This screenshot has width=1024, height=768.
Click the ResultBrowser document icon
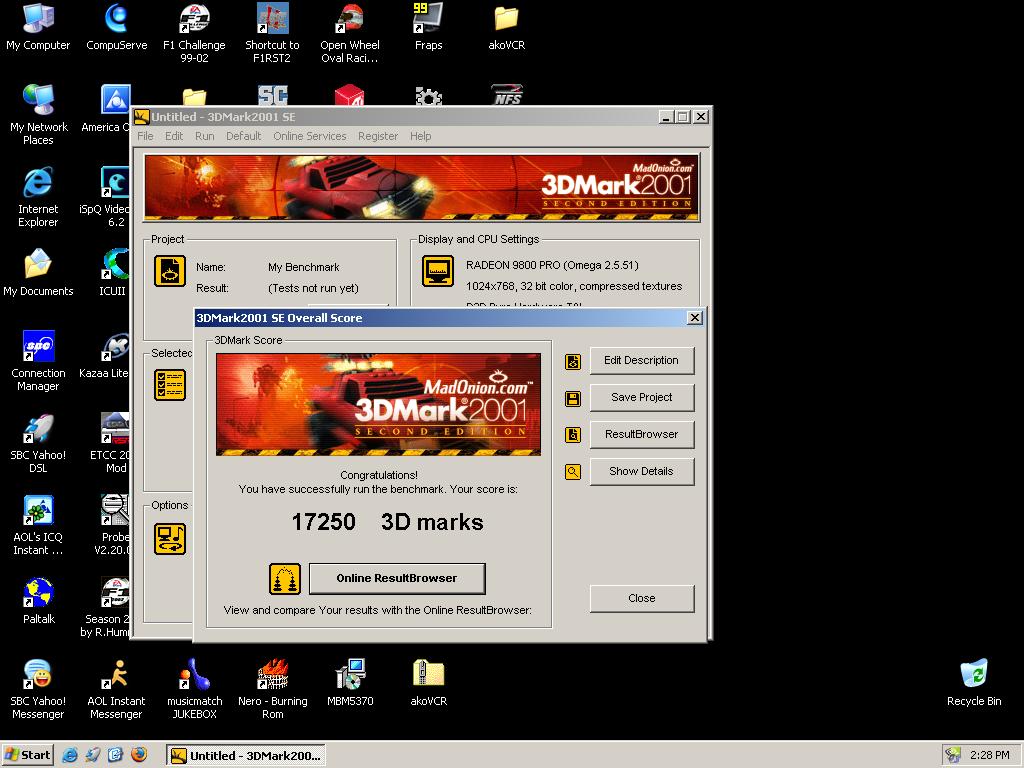click(x=573, y=435)
